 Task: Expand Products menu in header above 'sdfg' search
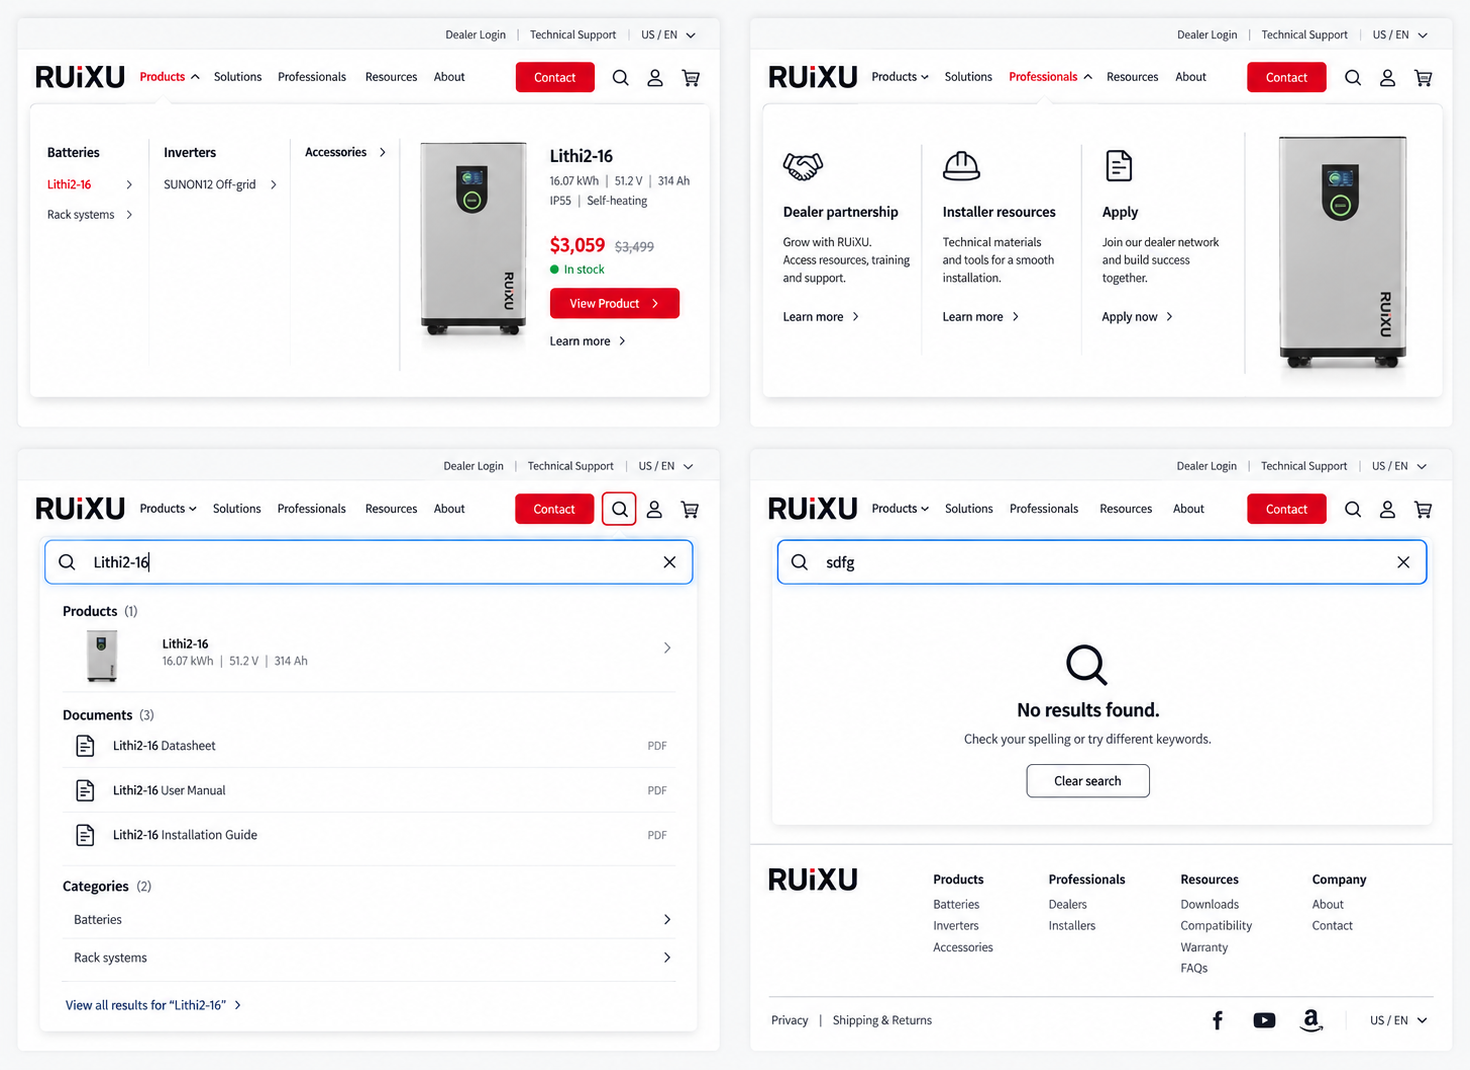tap(900, 509)
